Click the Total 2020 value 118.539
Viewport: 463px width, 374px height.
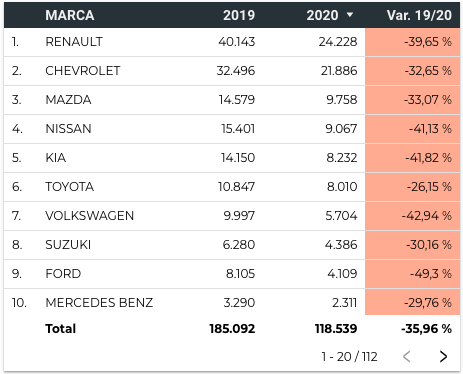click(x=336, y=329)
